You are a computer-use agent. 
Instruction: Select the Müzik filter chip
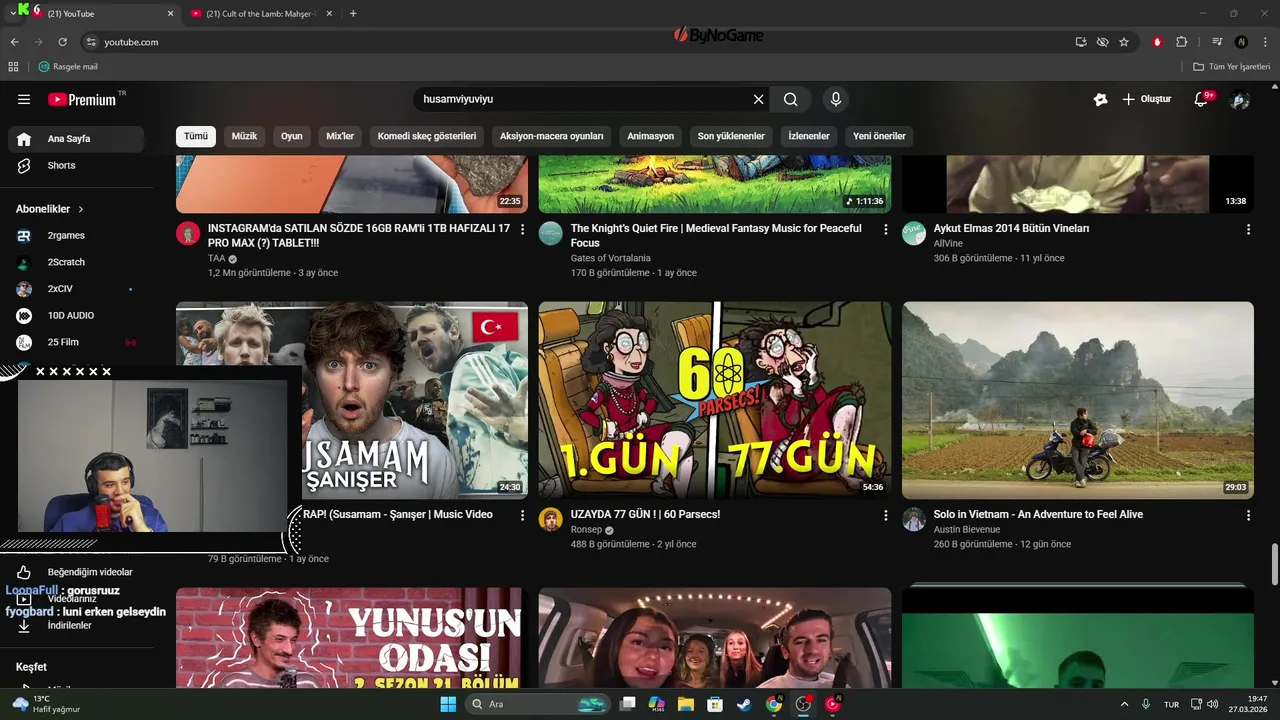[x=245, y=136]
